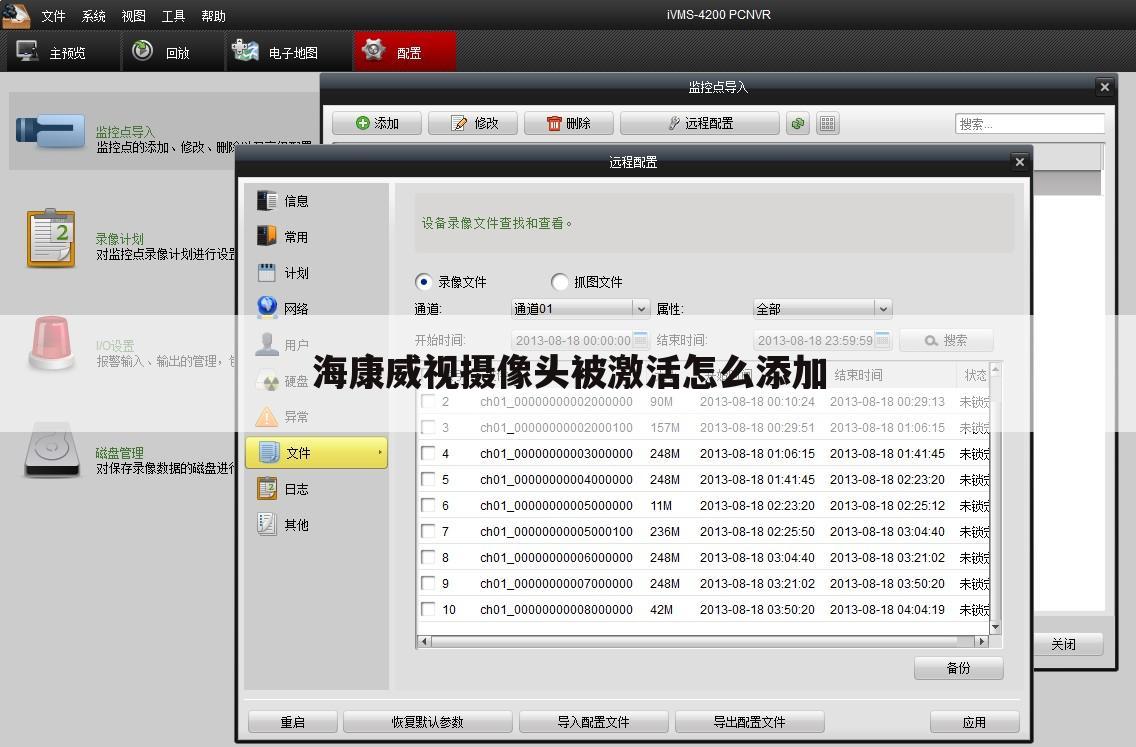Check the box for file row 7

click(x=428, y=531)
